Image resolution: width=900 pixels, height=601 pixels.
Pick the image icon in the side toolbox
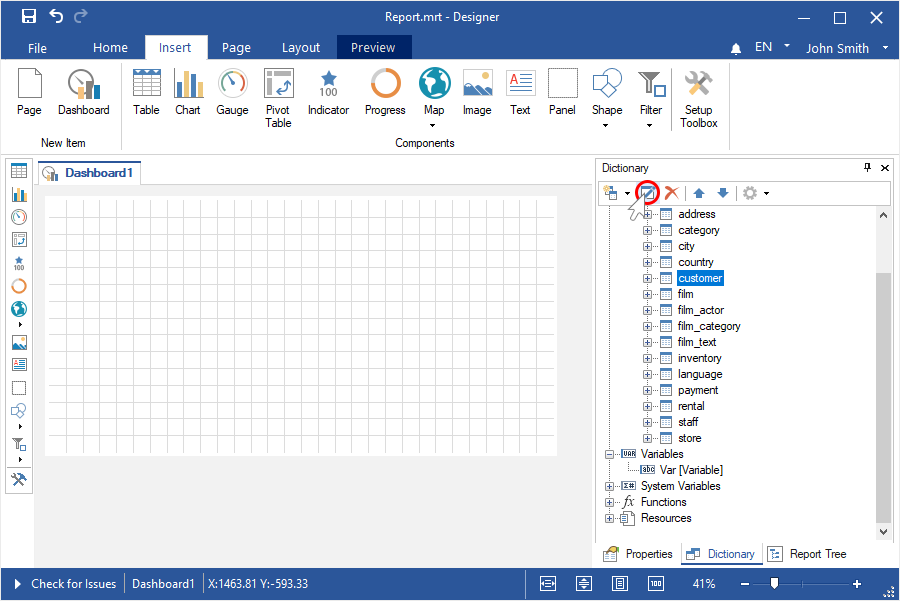click(x=19, y=343)
